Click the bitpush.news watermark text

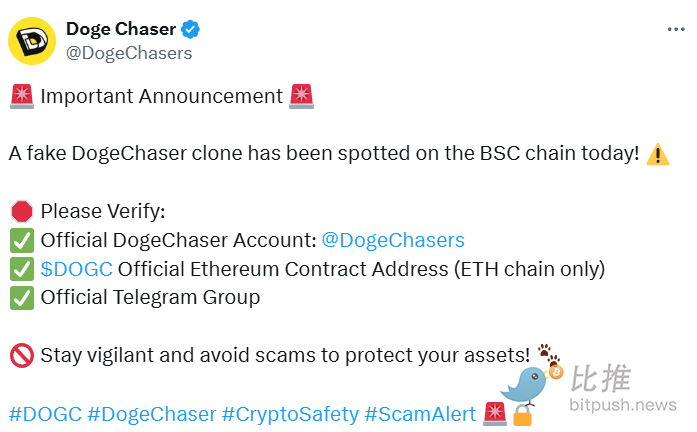pyautogui.click(x=622, y=405)
